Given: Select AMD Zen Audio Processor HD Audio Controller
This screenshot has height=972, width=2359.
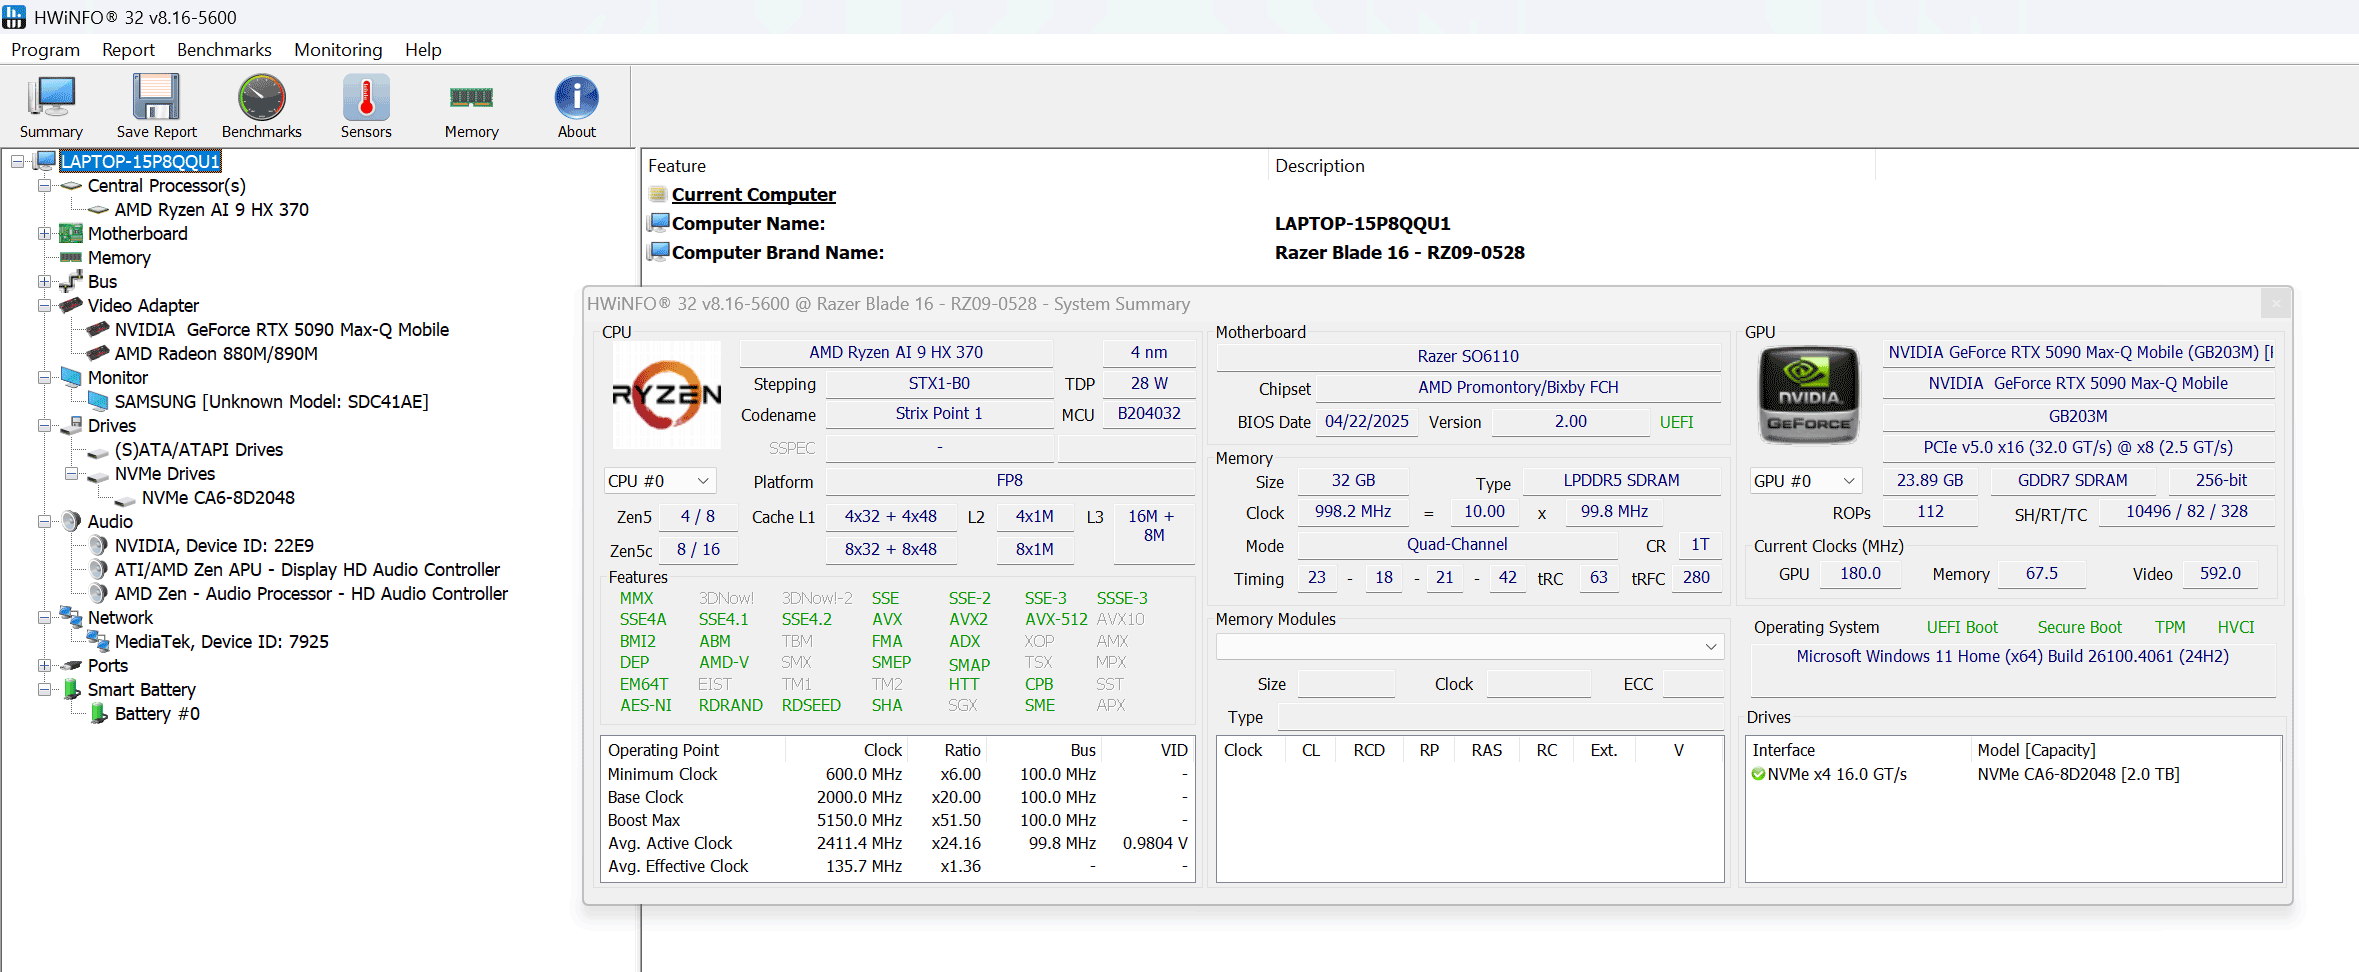Looking at the screenshot, I should click(x=311, y=593).
